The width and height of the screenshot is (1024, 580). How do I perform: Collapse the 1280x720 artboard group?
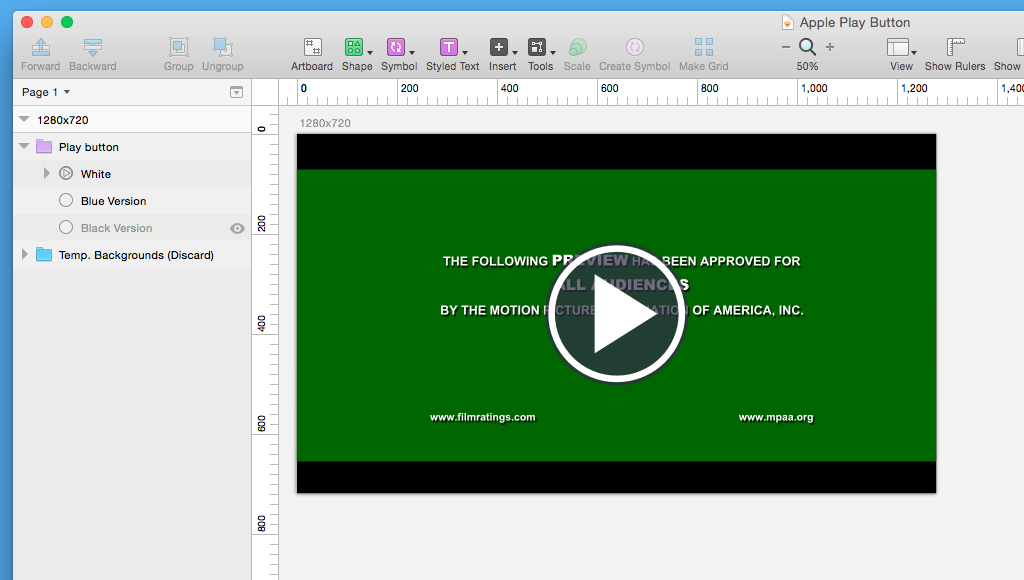tap(24, 119)
